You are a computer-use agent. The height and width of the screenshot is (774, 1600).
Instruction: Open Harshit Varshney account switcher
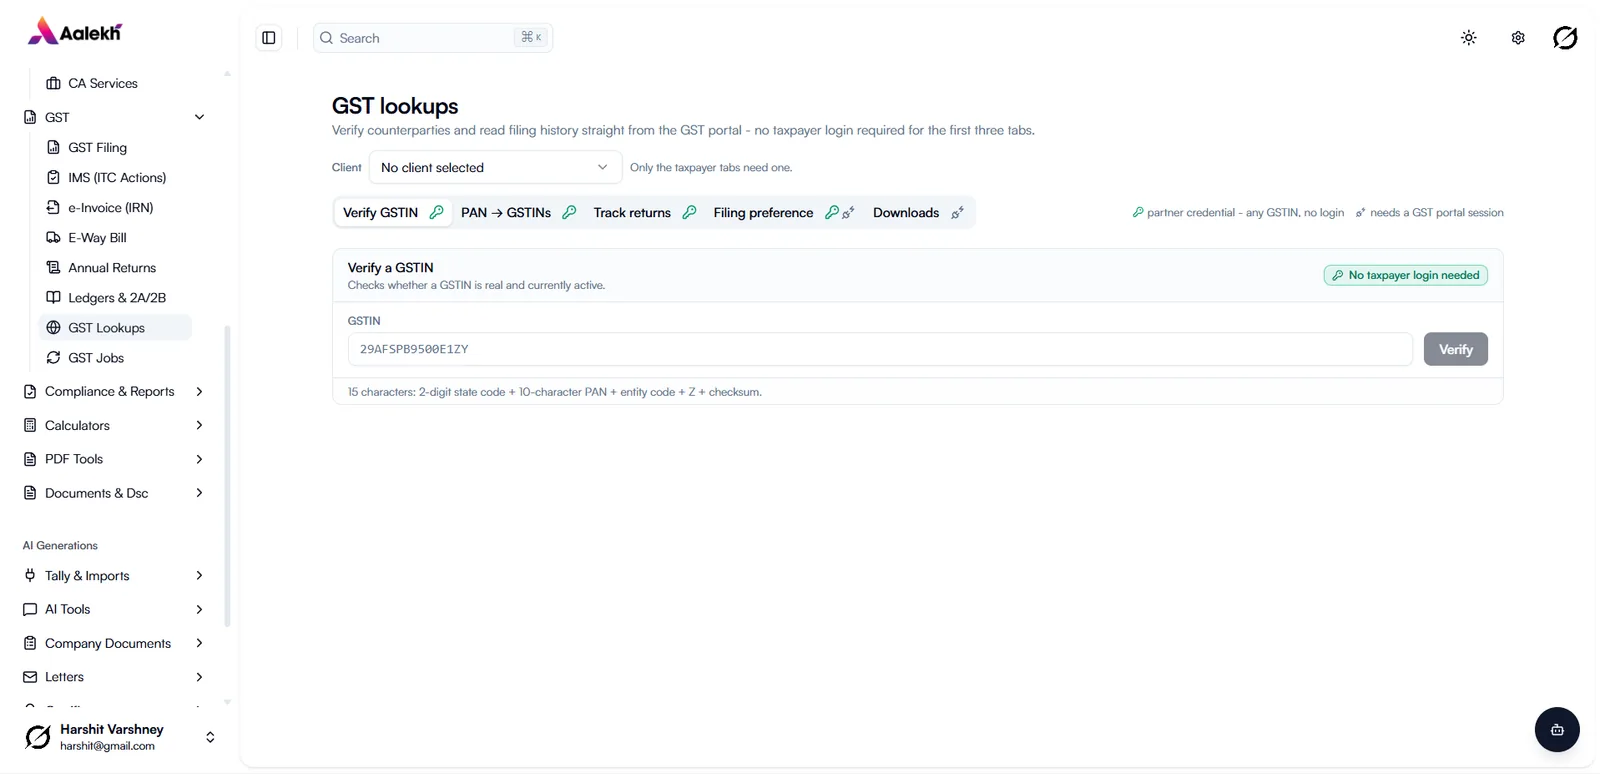pyautogui.click(x=120, y=737)
